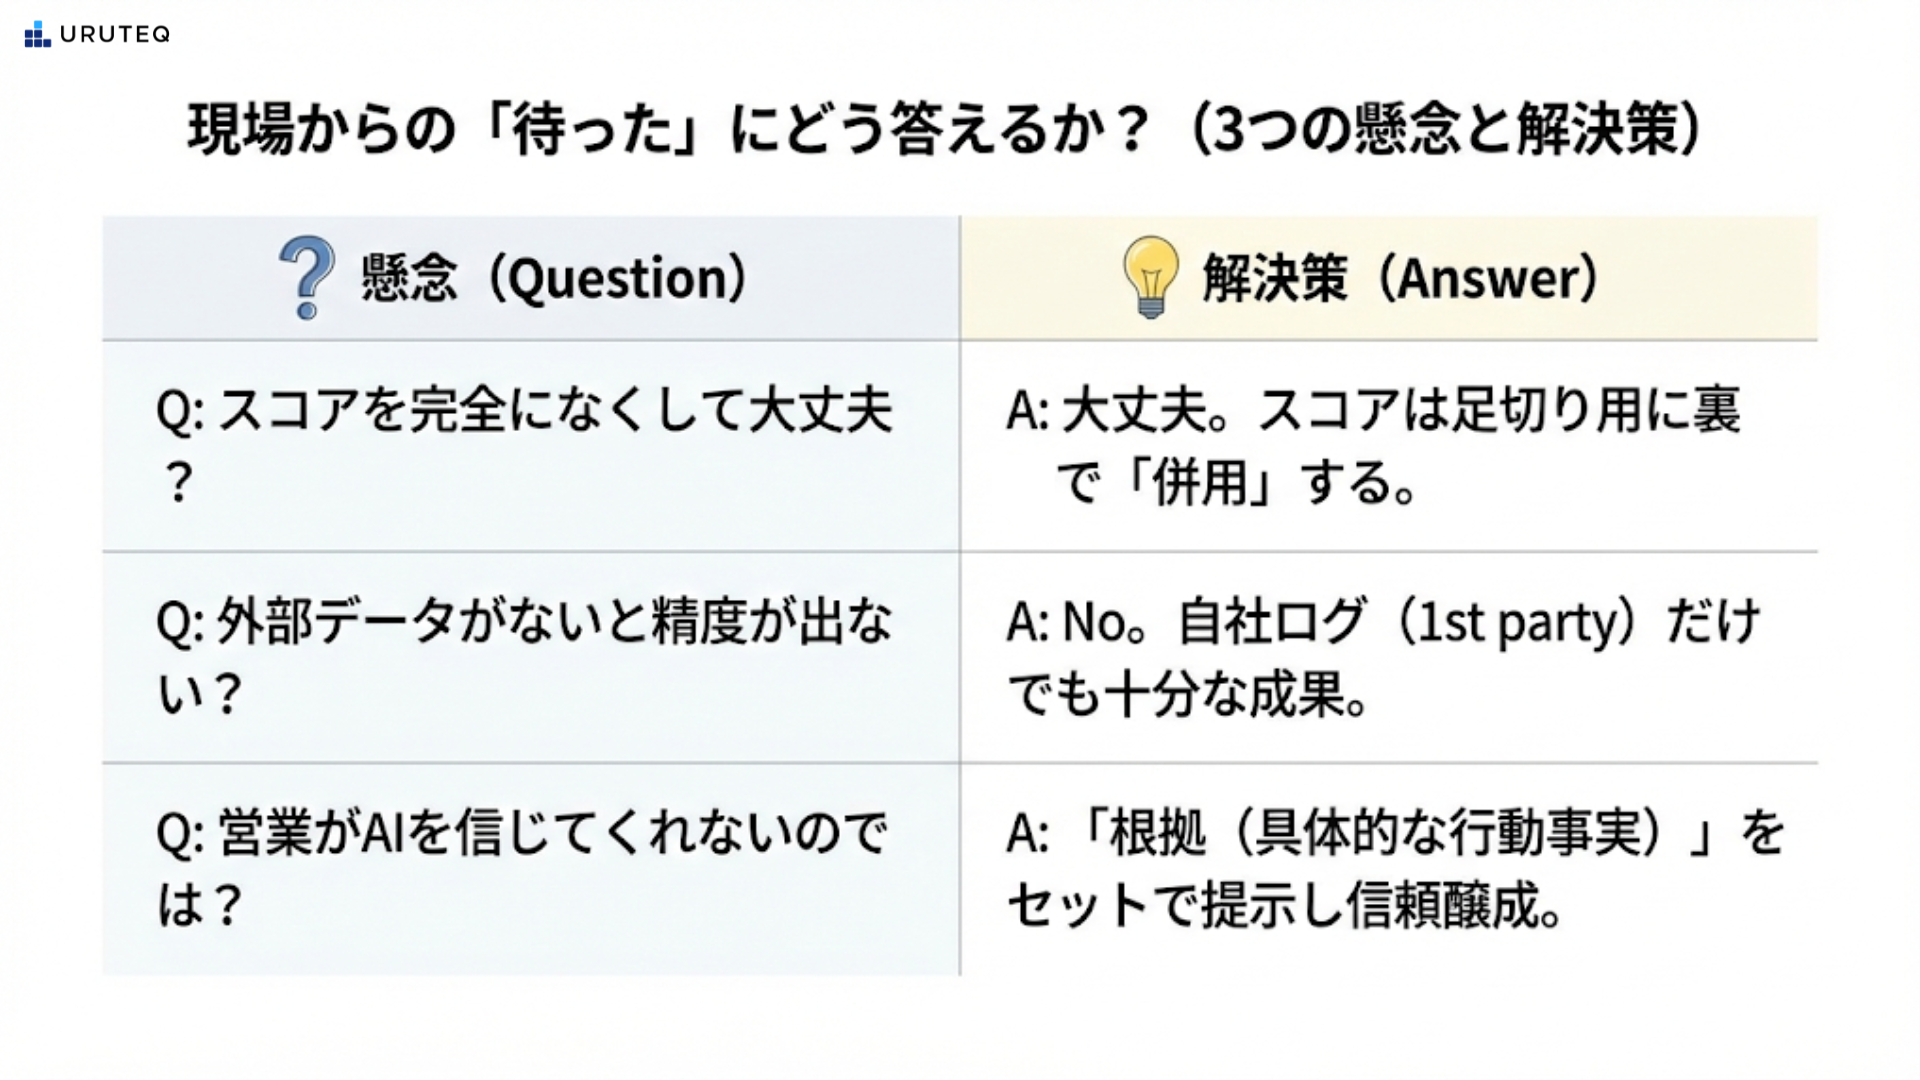Click the yellow lightbulb icon
1920x1080 pixels.
tap(1150, 277)
